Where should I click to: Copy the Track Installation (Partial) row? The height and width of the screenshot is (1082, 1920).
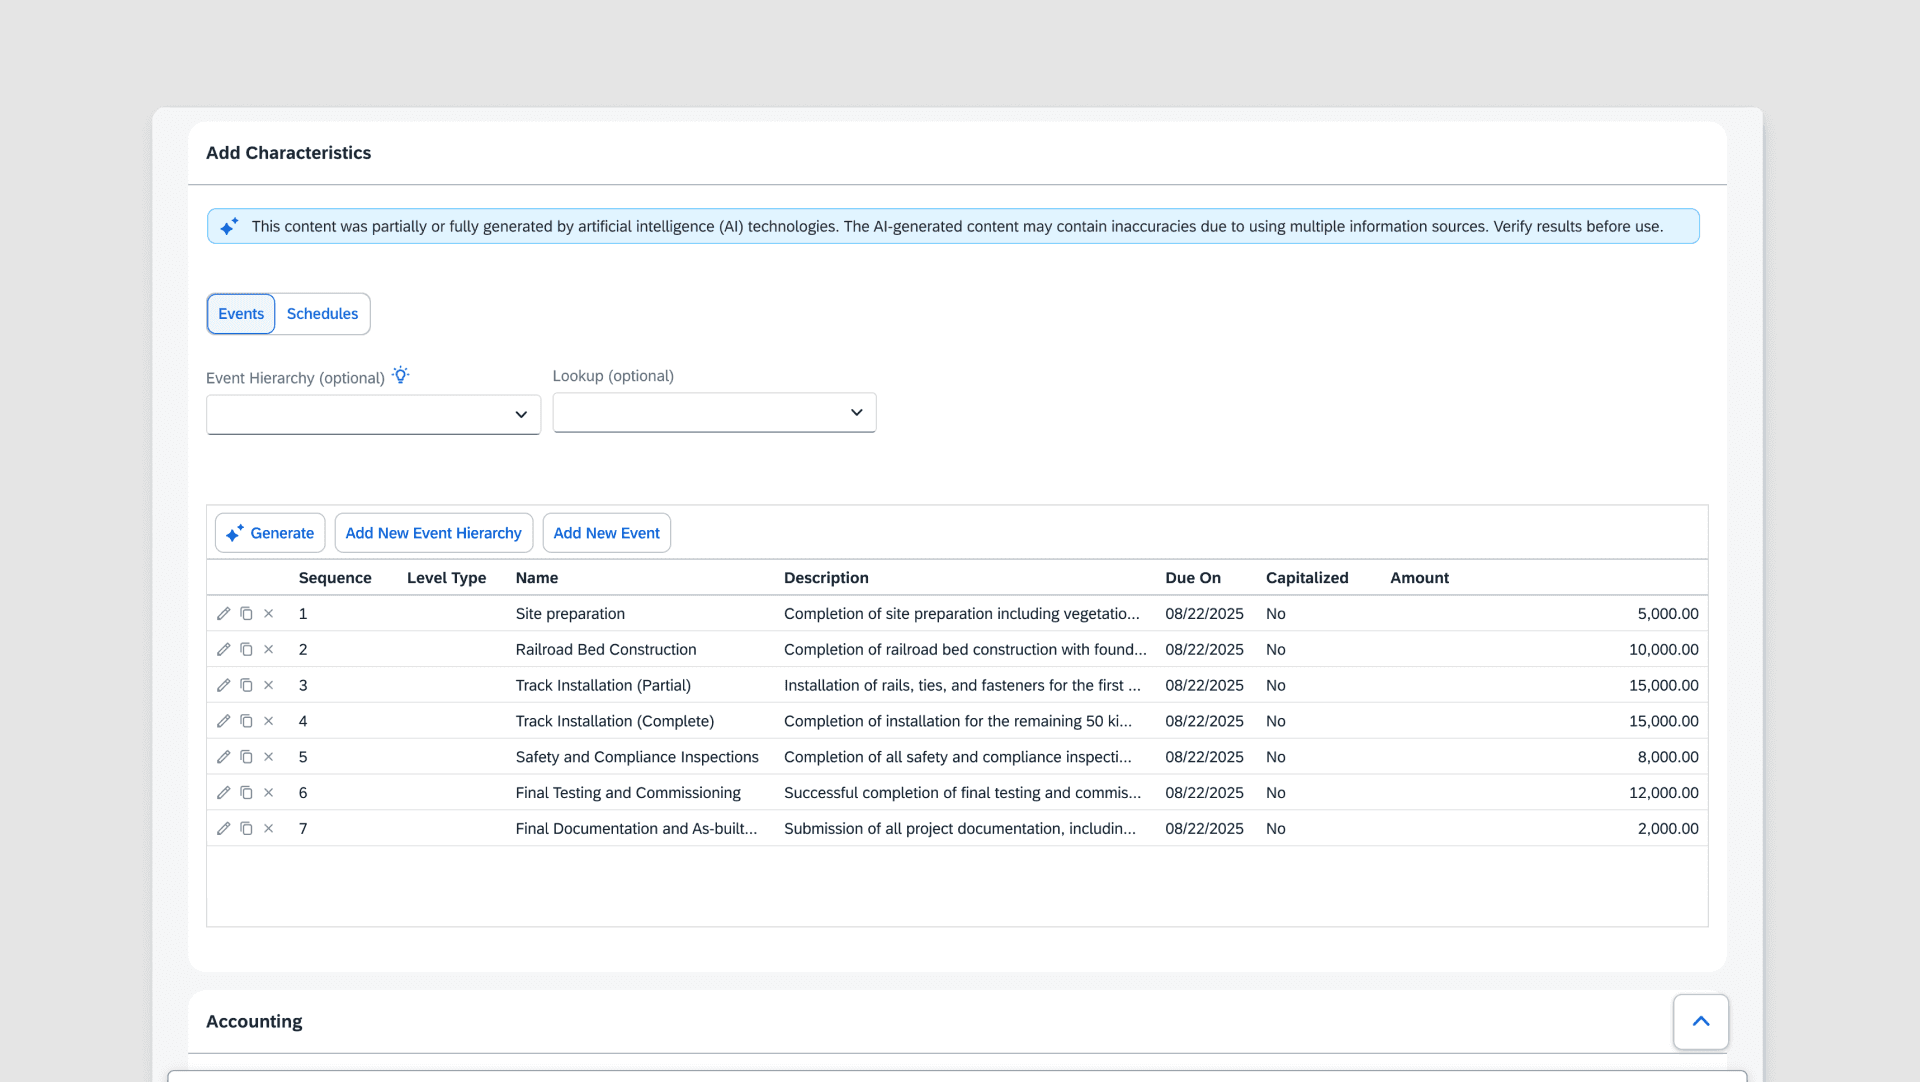coord(246,685)
